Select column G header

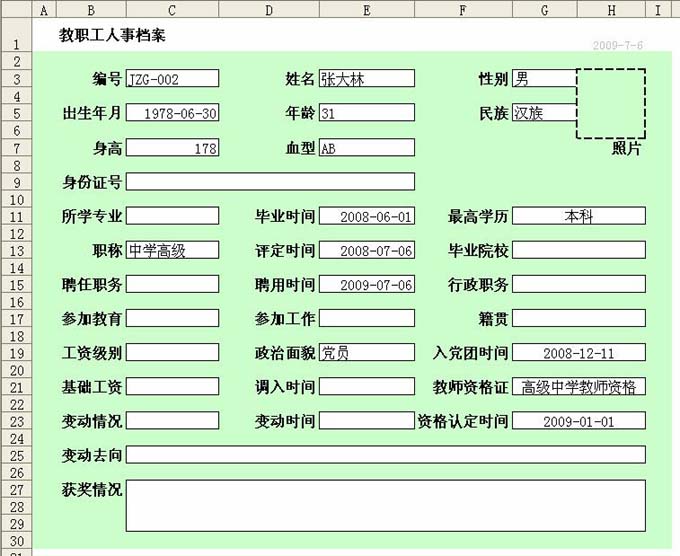click(x=544, y=10)
